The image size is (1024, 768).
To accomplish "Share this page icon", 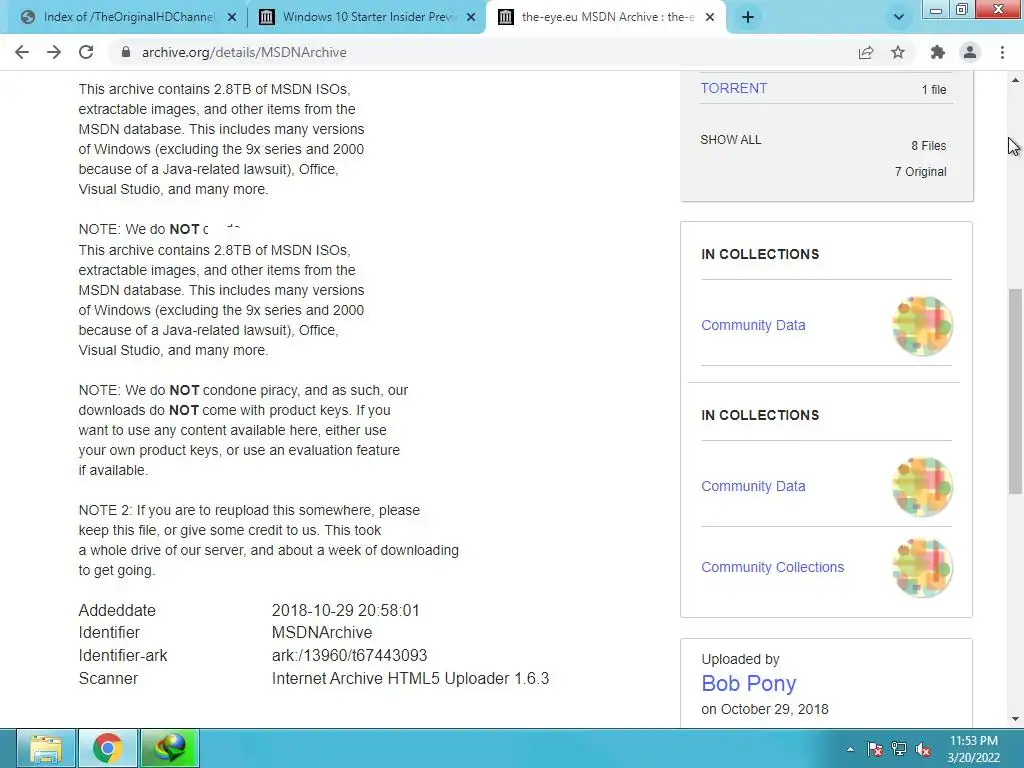I will click(x=866, y=52).
